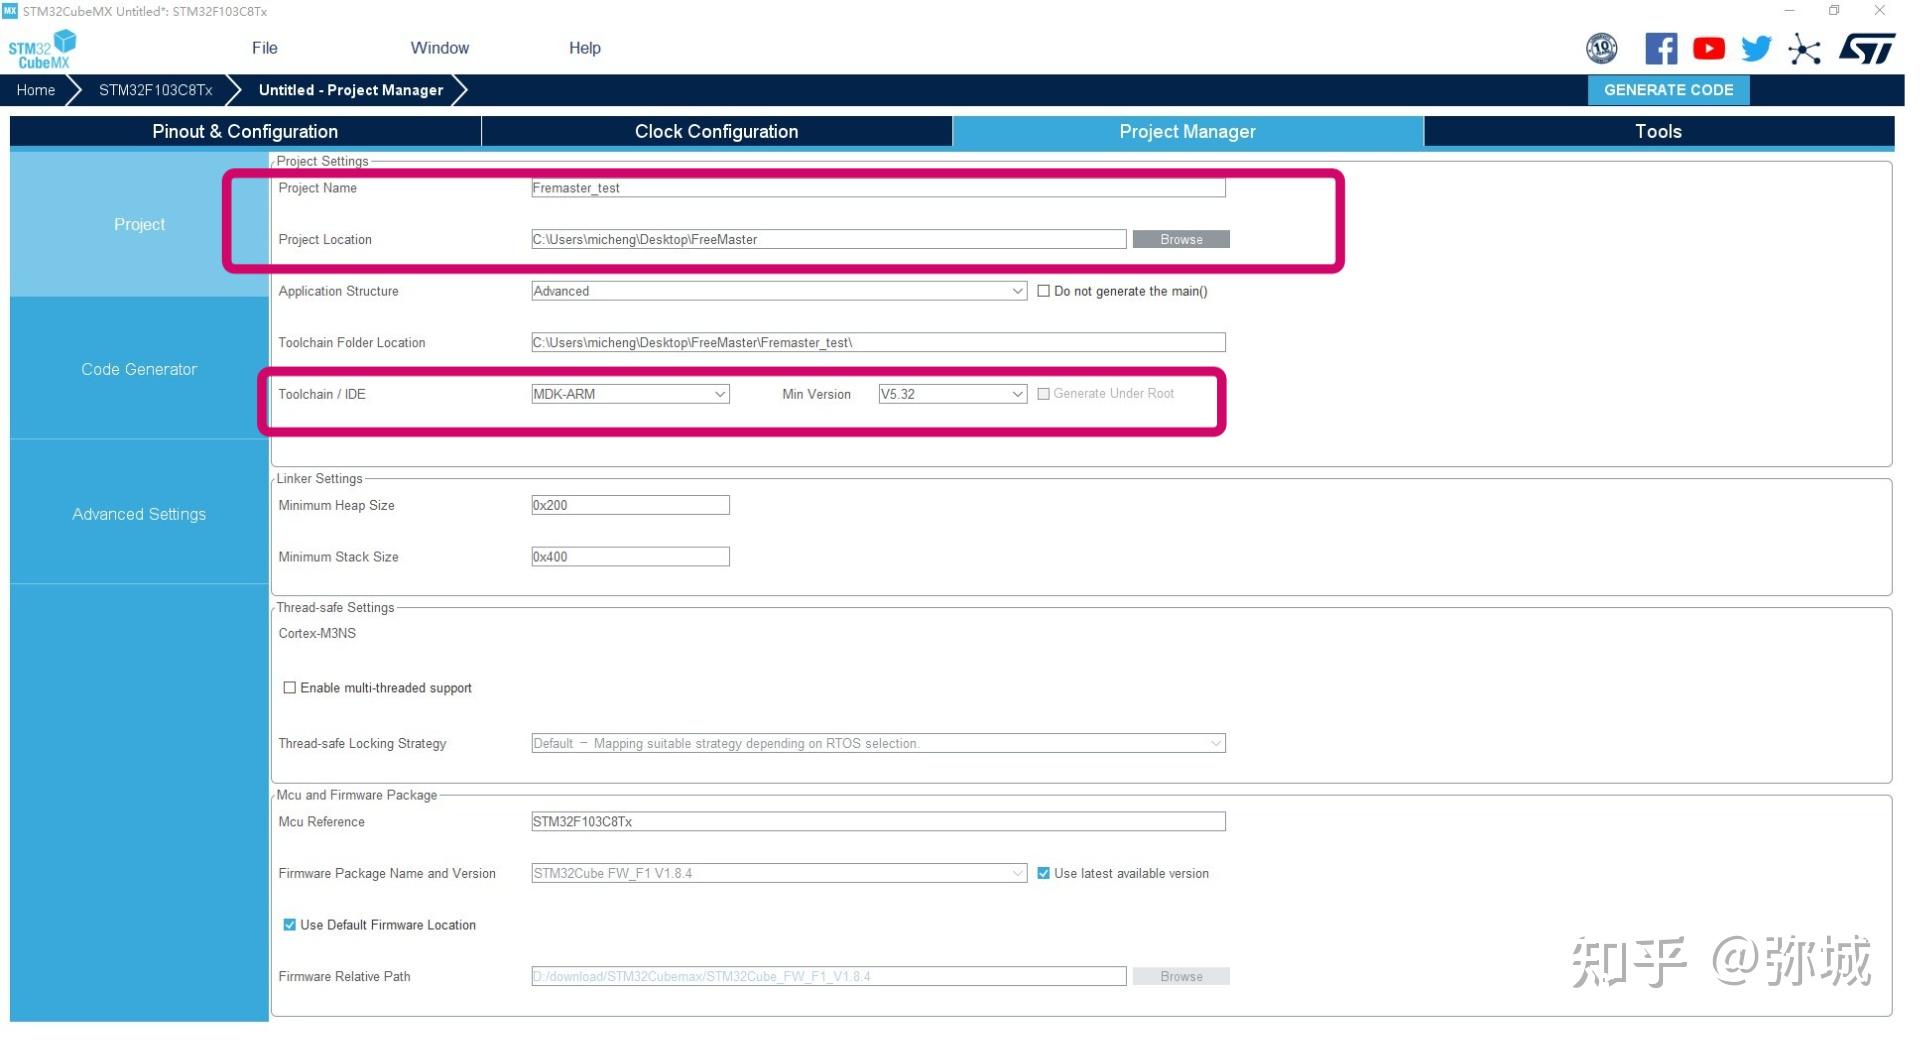Uncheck 'Use latest available version'

[1043, 873]
